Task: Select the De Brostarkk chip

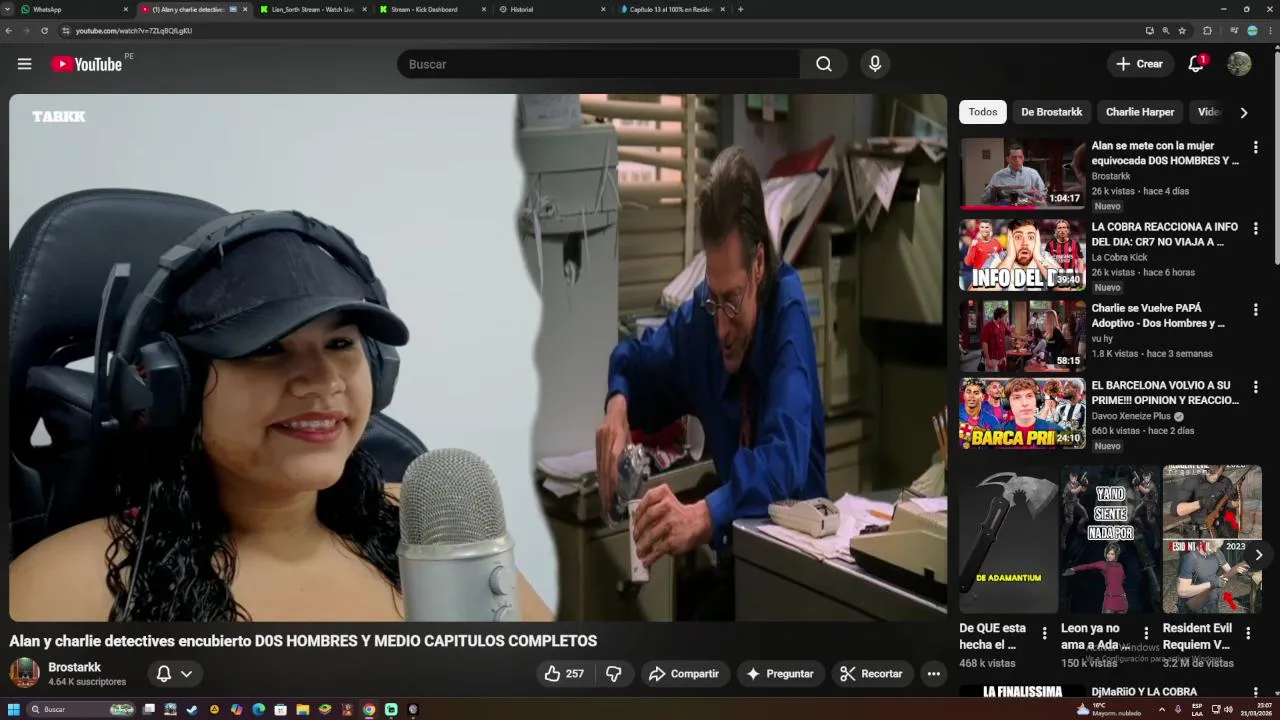Action: click(1051, 112)
